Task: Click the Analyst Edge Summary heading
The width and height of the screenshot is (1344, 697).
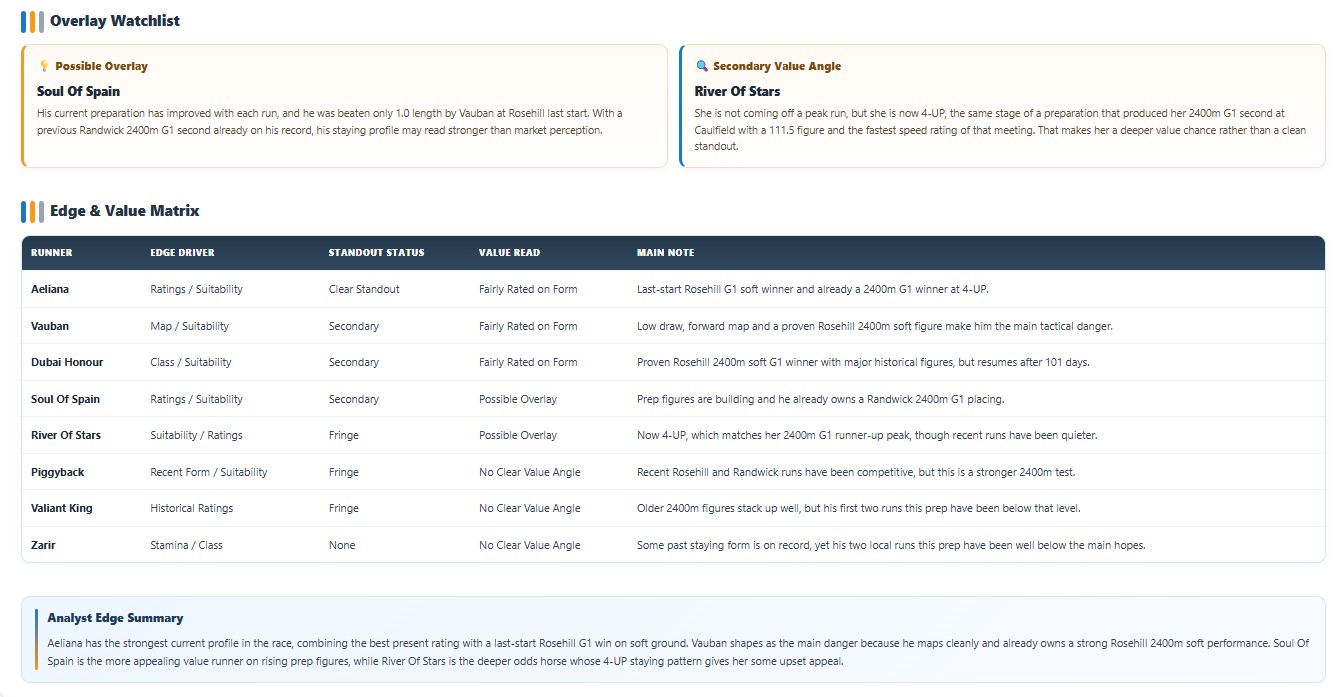Action: [x=115, y=618]
